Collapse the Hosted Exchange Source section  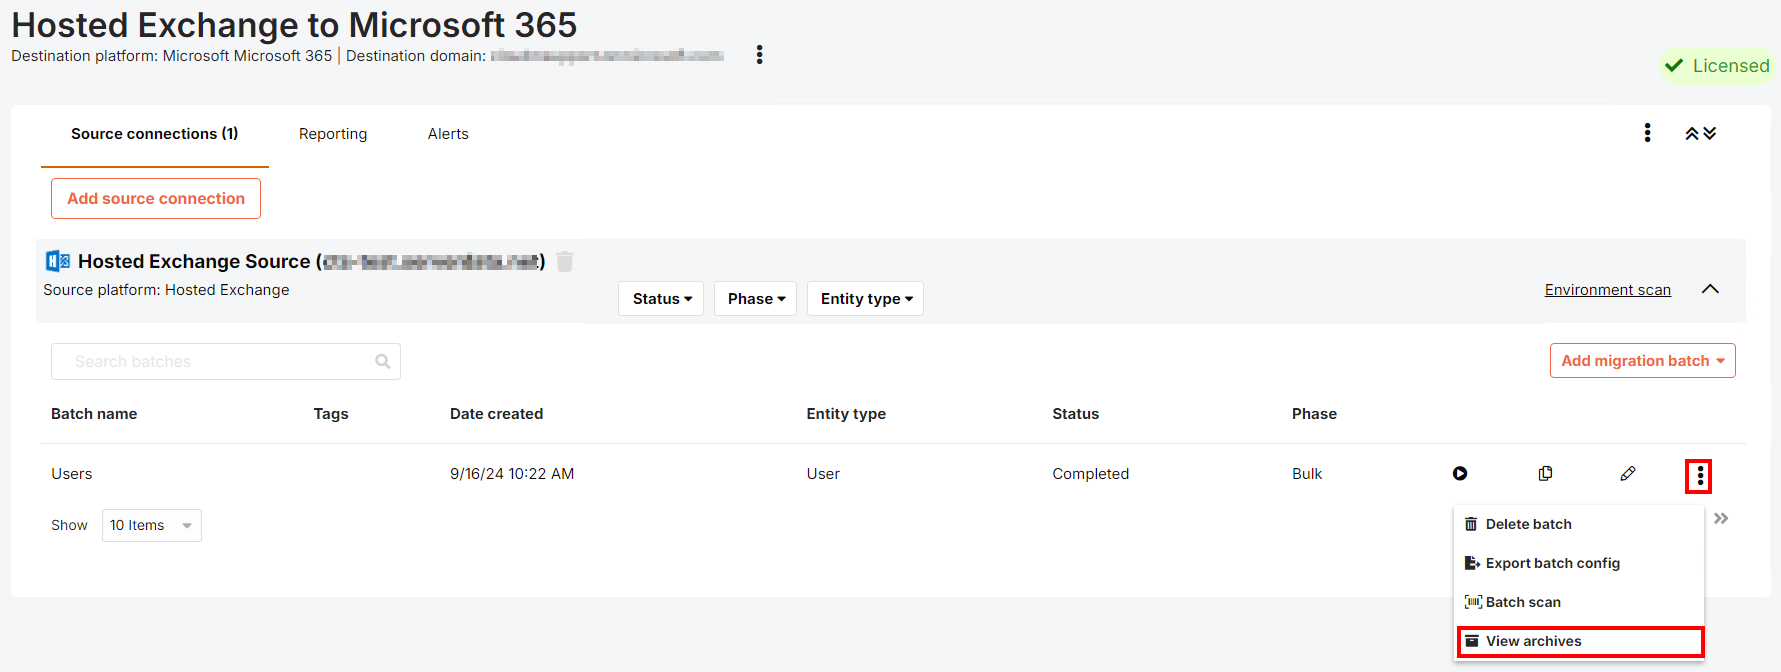(x=1710, y=289)
